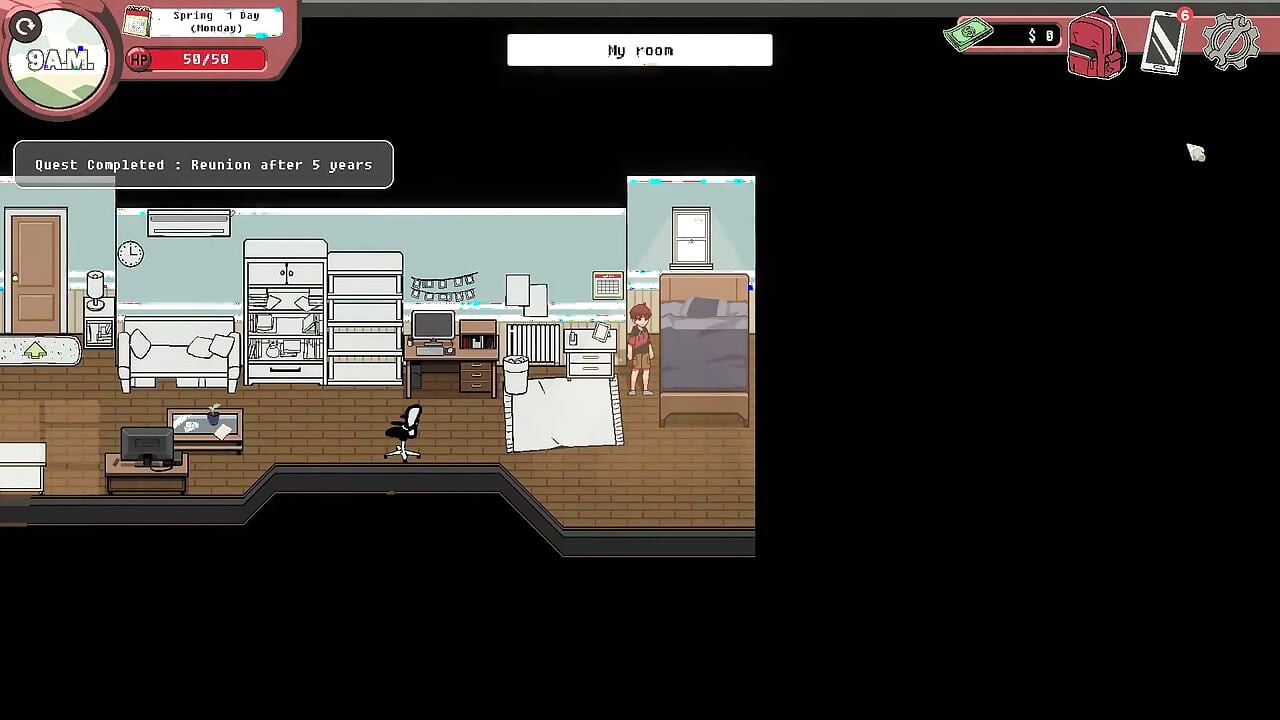Image resolution: width=1280 pixels, height=720 pixels.
Task: Click the wall calendar
Action: (607, 285)
